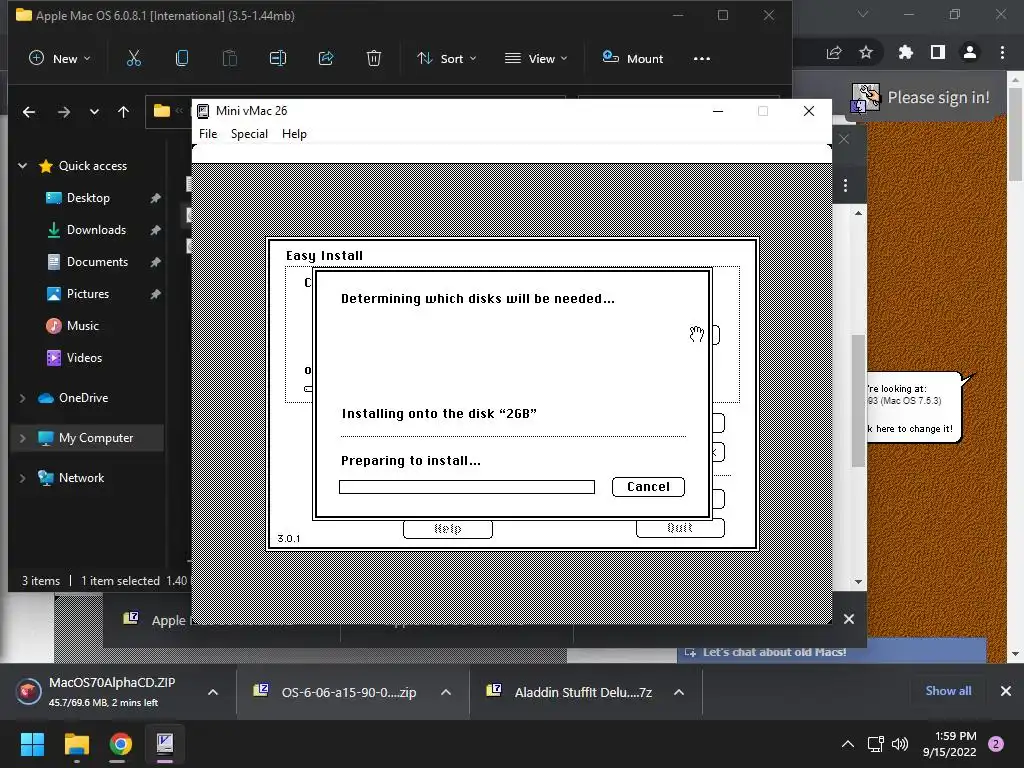Open Documents in Quick access
Screen dimensions: 1024x768
[x=97, y=262]
